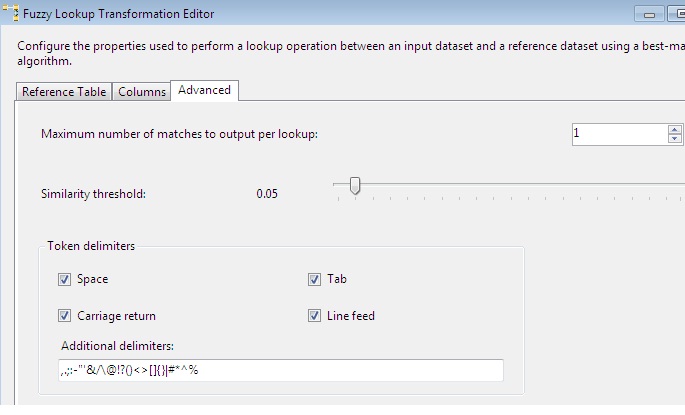Click the Additional delimiters text field
This screenshot has height=415, width=685.
click(280, 371)
